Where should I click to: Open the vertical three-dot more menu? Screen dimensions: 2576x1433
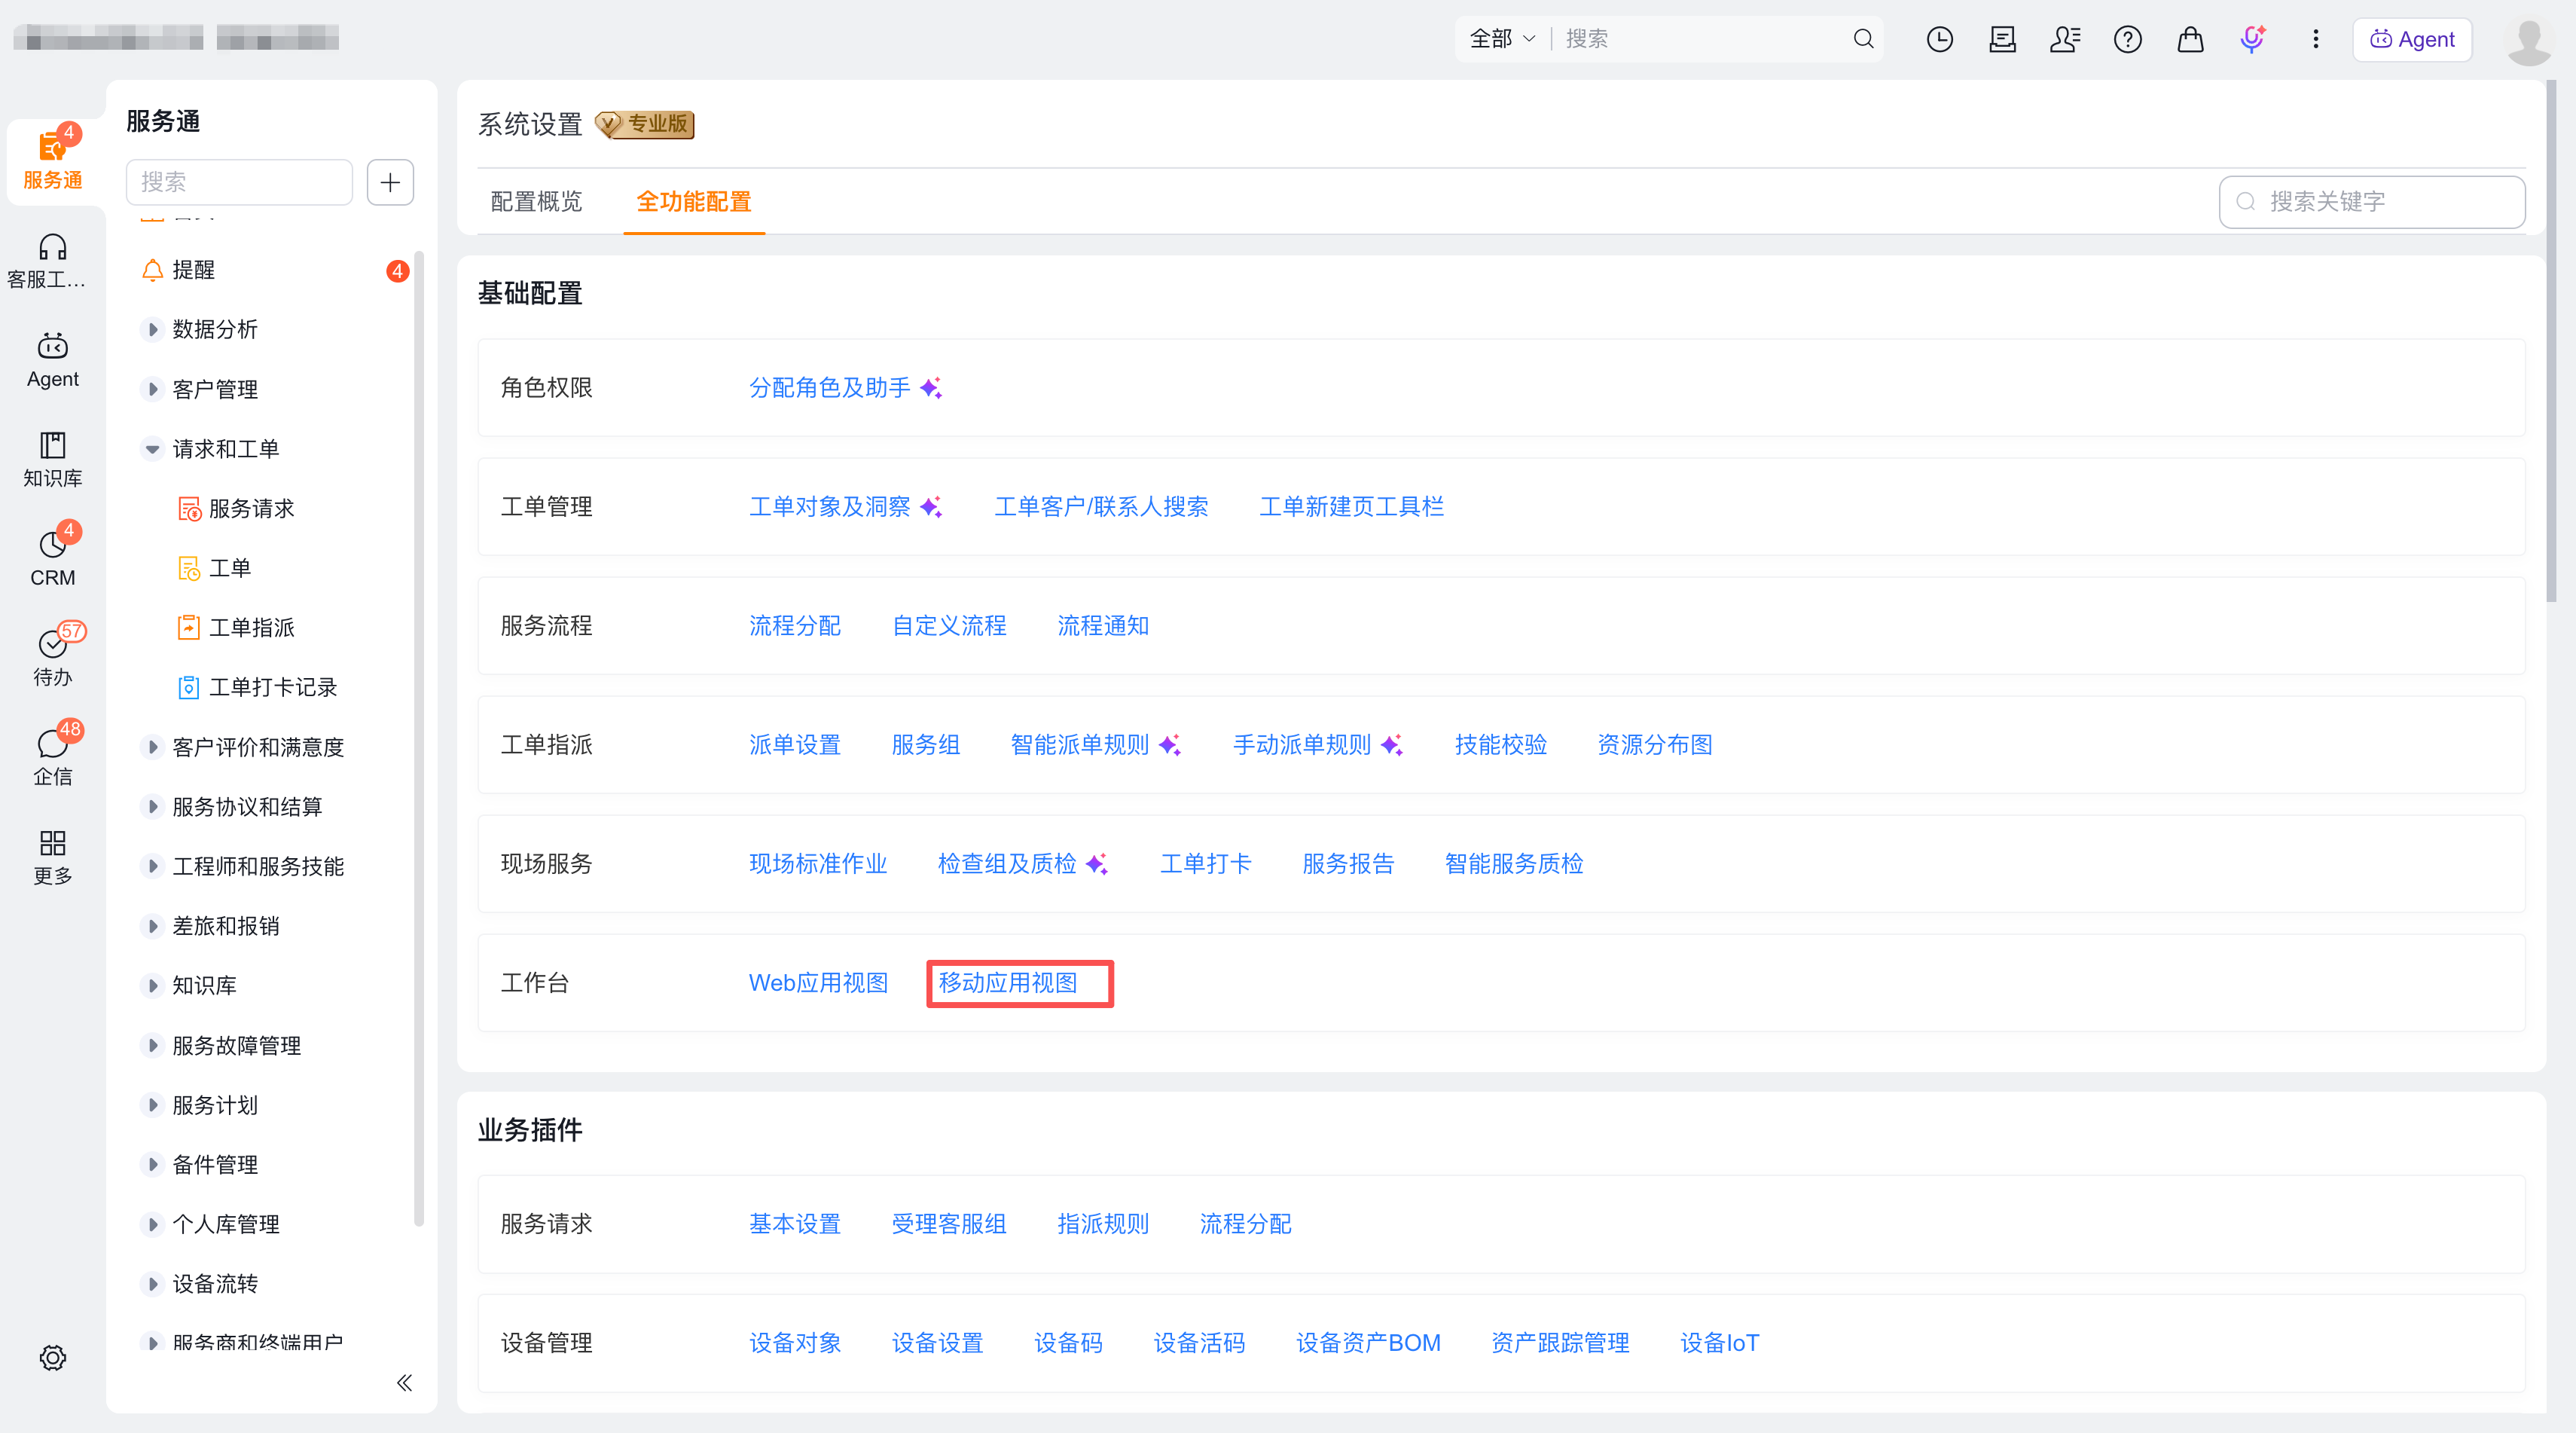coord(2315,39)
